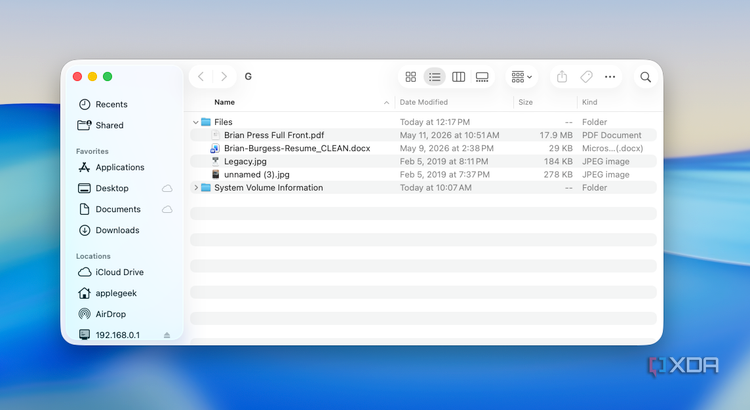Select Brian Press Full Front.pdf
This screenshot has width=750, height=410.
[x=423, y=135]
